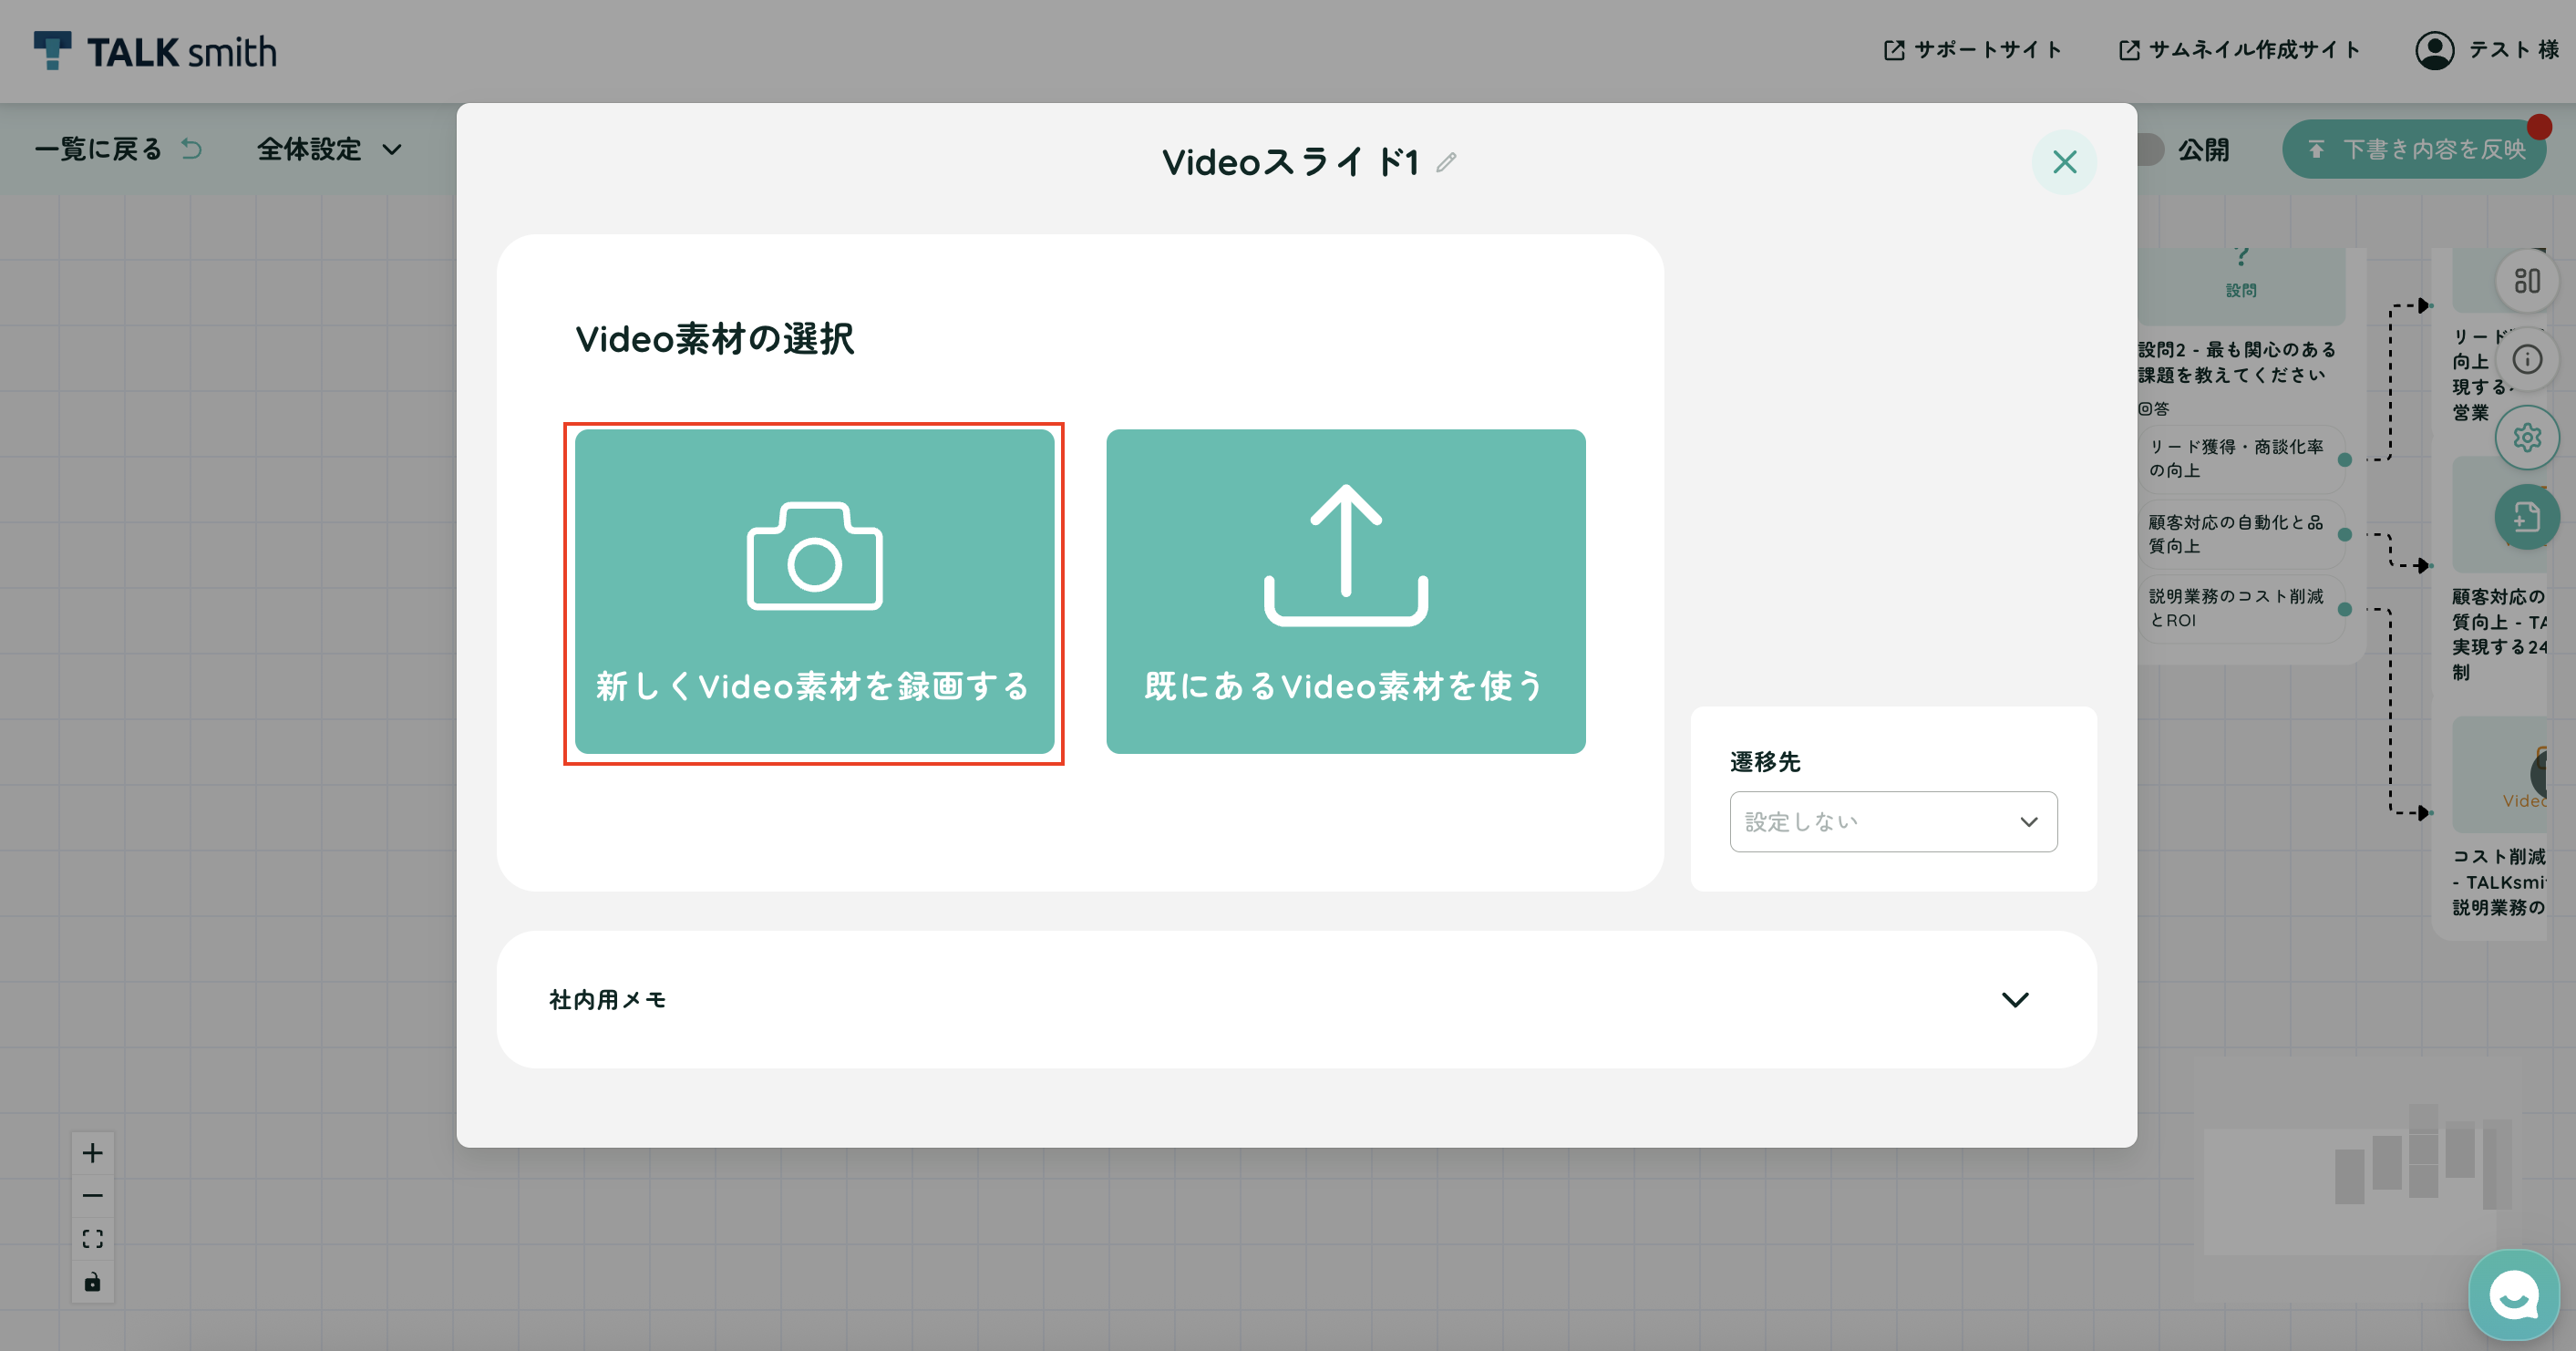Toggle the canvas lock icon
The image size is (2576, 1351).
[x=92, y=1281]
